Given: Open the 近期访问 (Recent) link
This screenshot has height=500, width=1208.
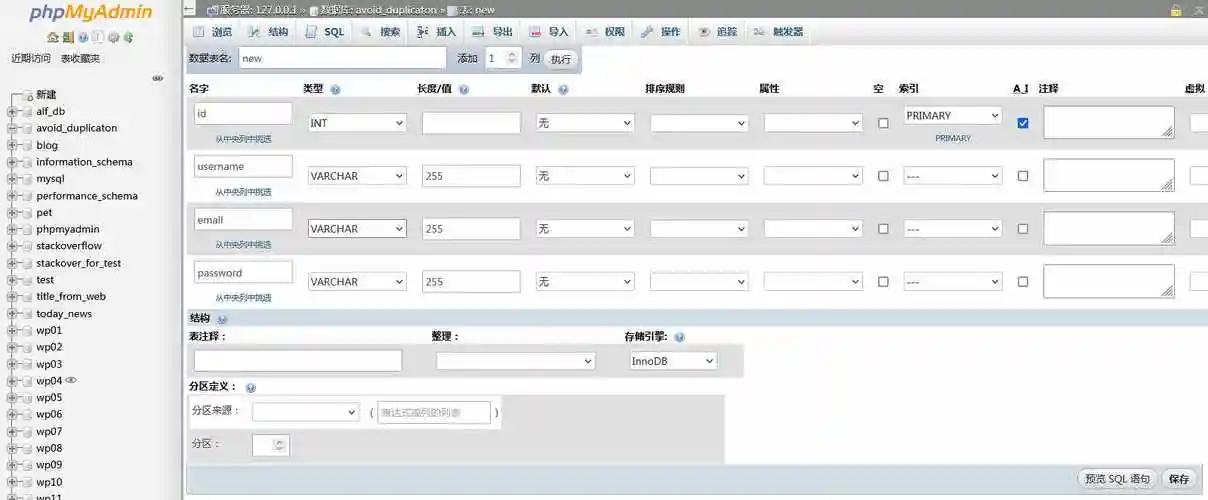Looking at the screenshot, I should pos(31,59).
